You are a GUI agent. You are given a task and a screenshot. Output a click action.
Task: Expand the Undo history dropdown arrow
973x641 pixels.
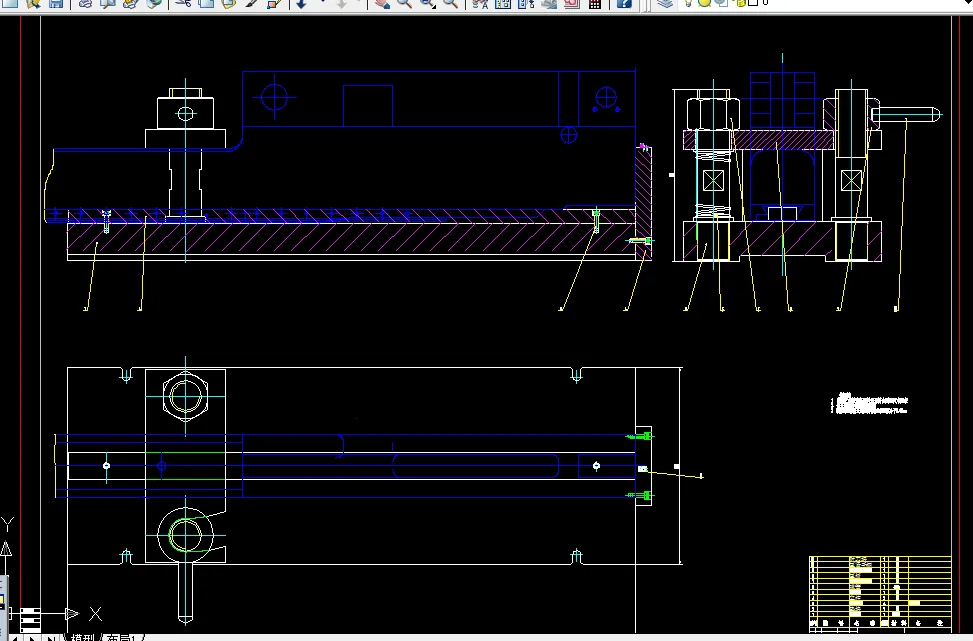(x=323, y=3)
